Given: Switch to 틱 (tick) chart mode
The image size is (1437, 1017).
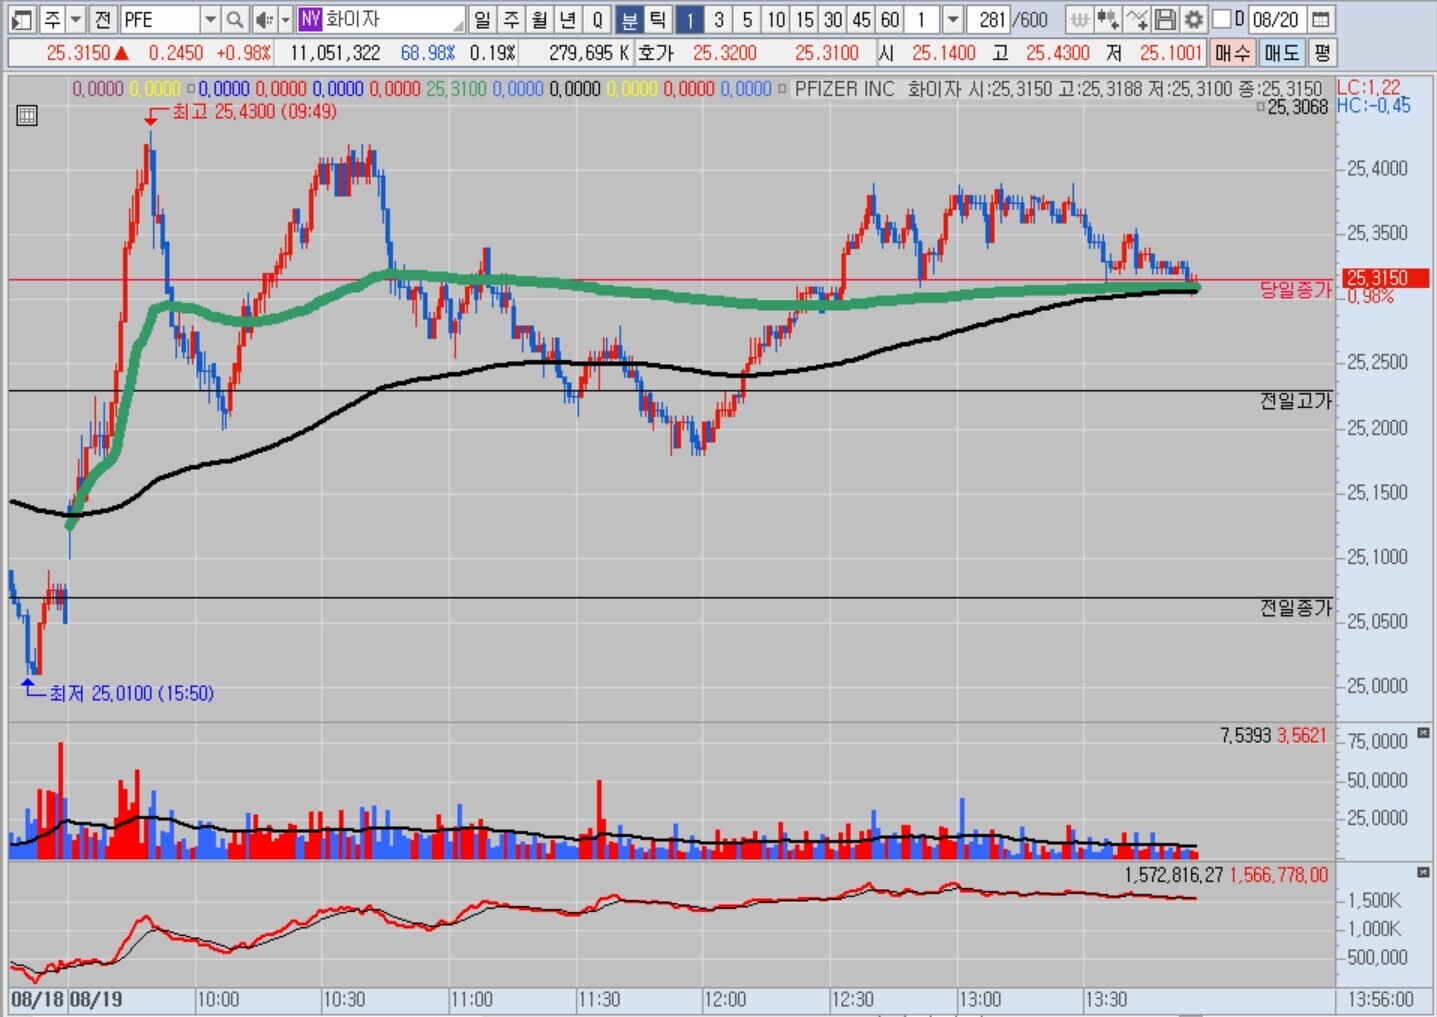Looking at the screenshot, I should pyautogui.click(x=657, y=19).
